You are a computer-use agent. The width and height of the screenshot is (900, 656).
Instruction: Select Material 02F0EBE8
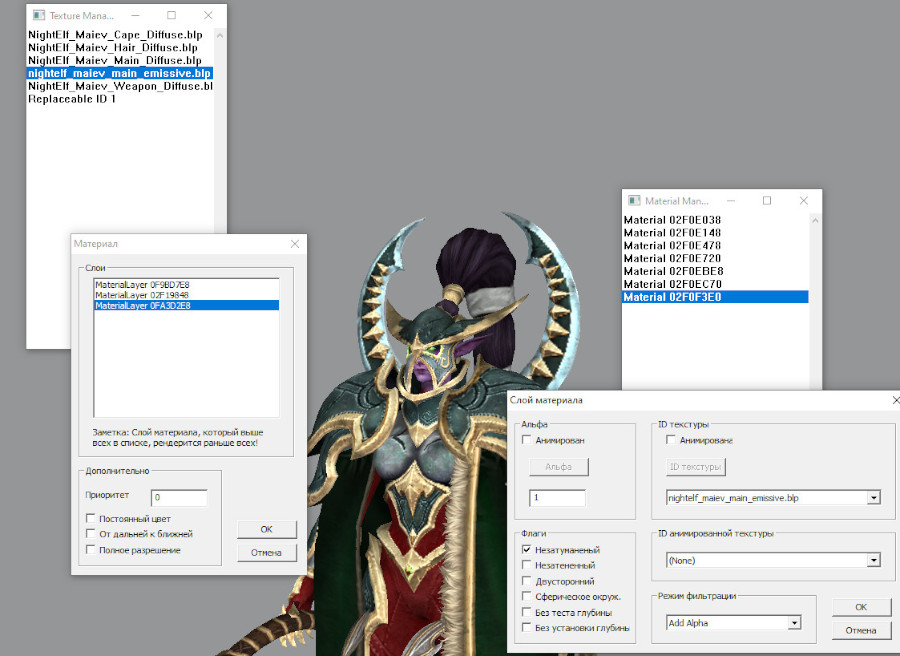point(716,271)
